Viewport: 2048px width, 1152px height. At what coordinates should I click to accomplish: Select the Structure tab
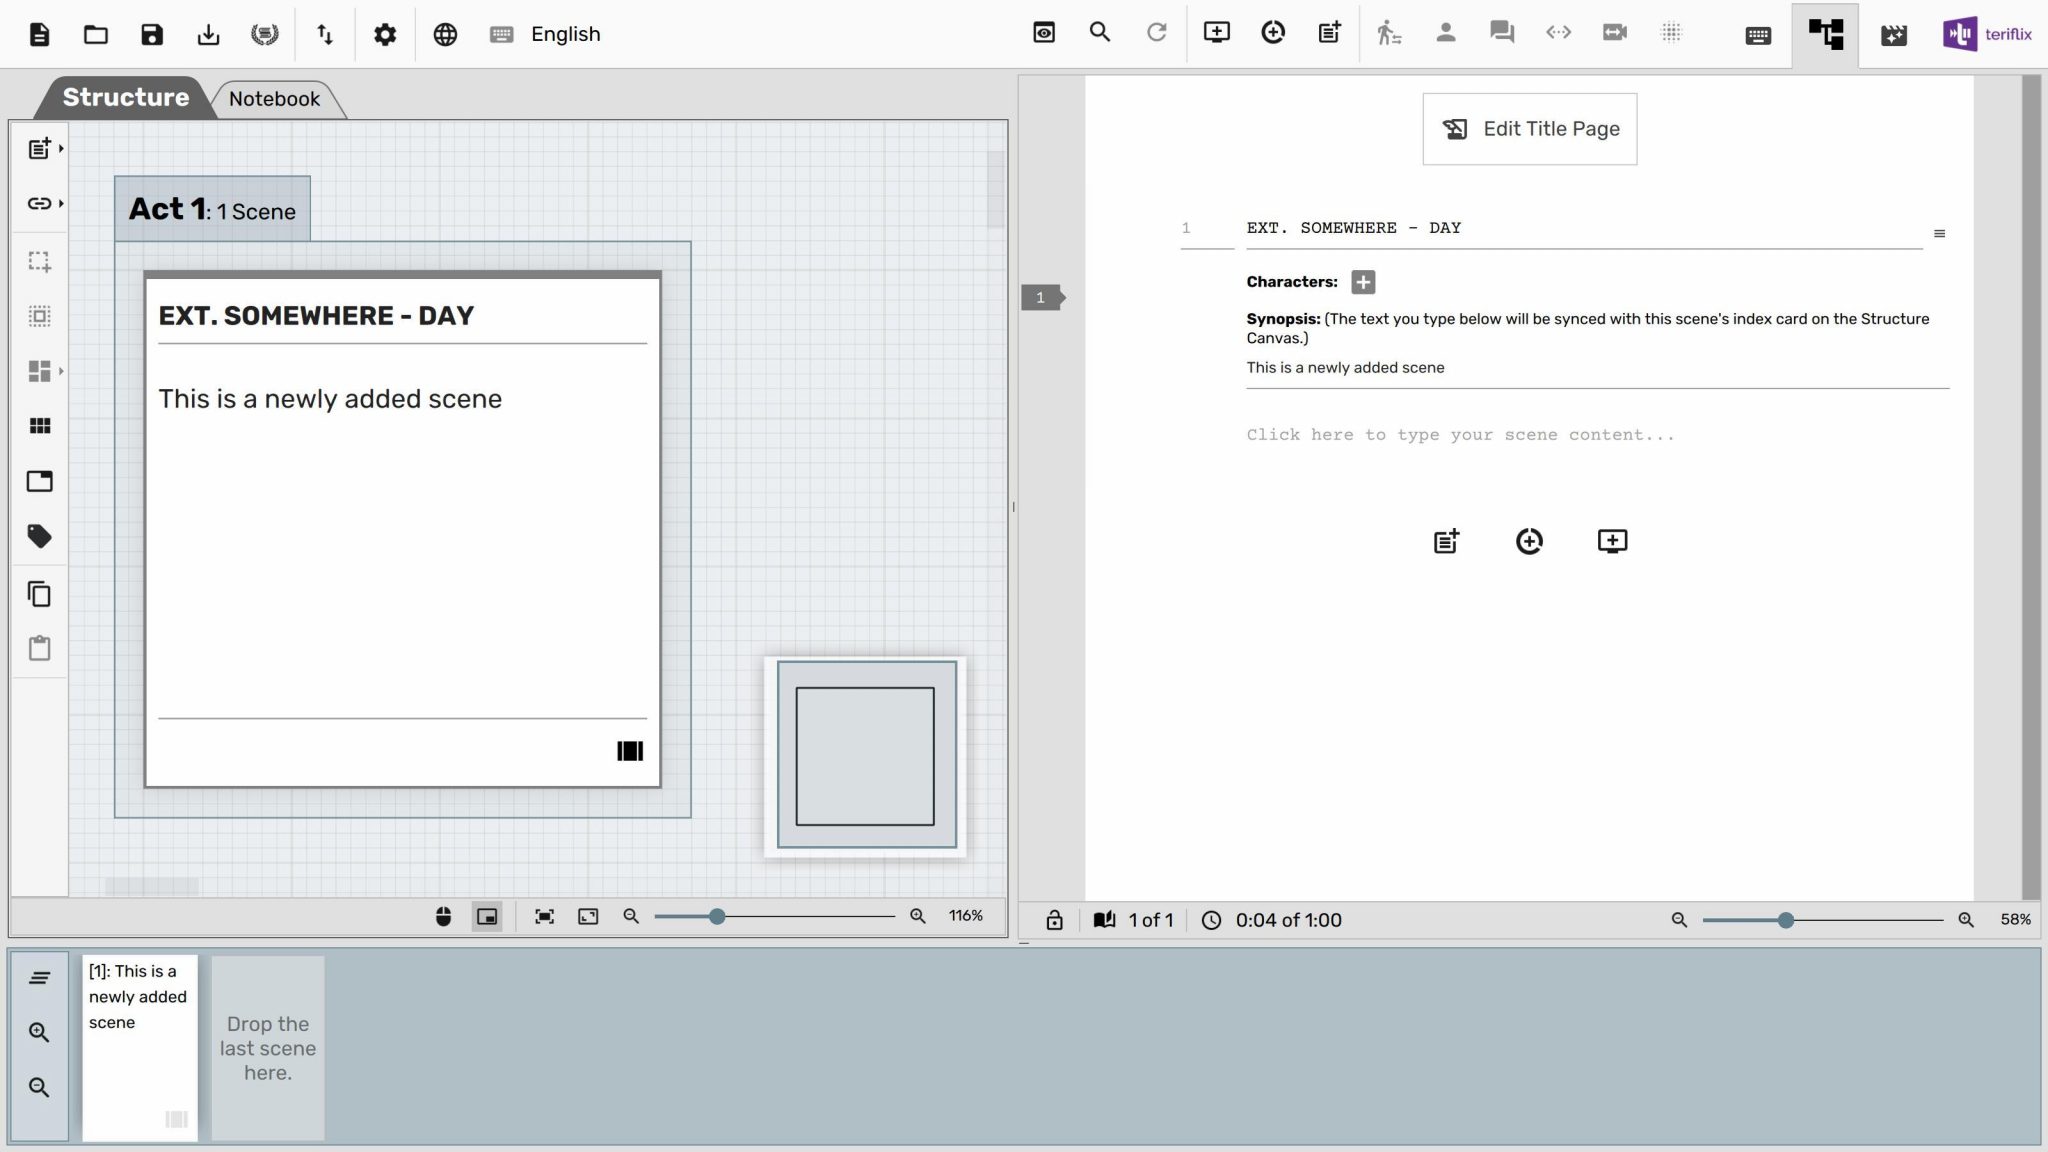124,97
